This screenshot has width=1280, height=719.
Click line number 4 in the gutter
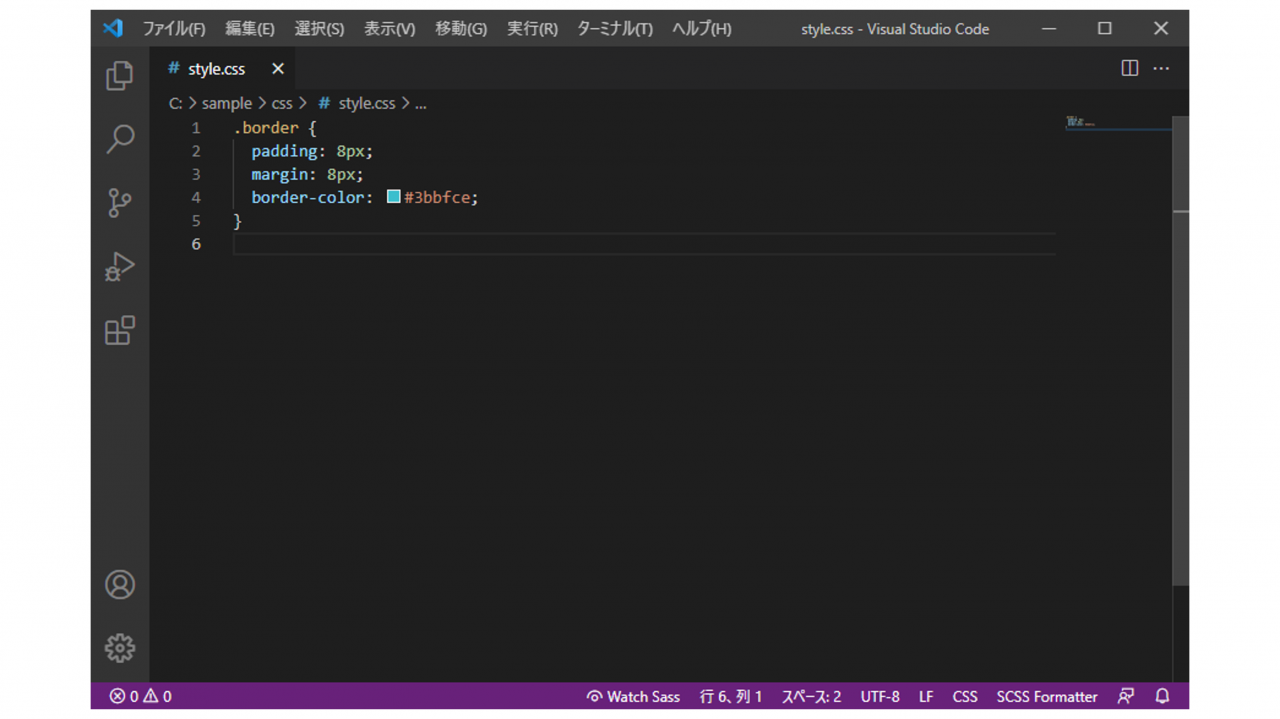click(x=196, y=197)
